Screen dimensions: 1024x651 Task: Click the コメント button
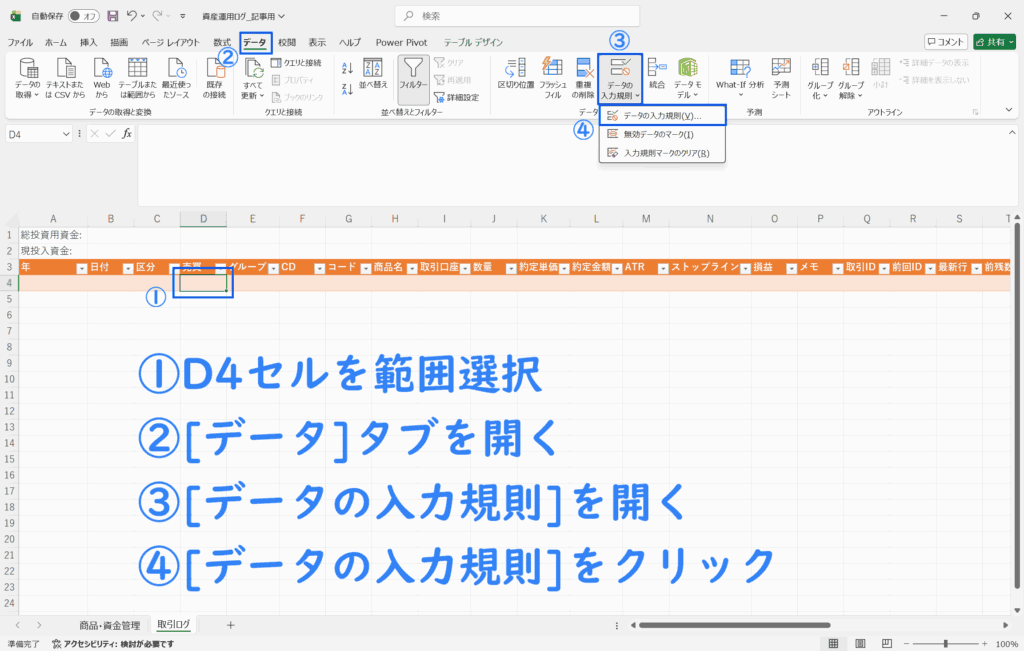tap(945, 42)
